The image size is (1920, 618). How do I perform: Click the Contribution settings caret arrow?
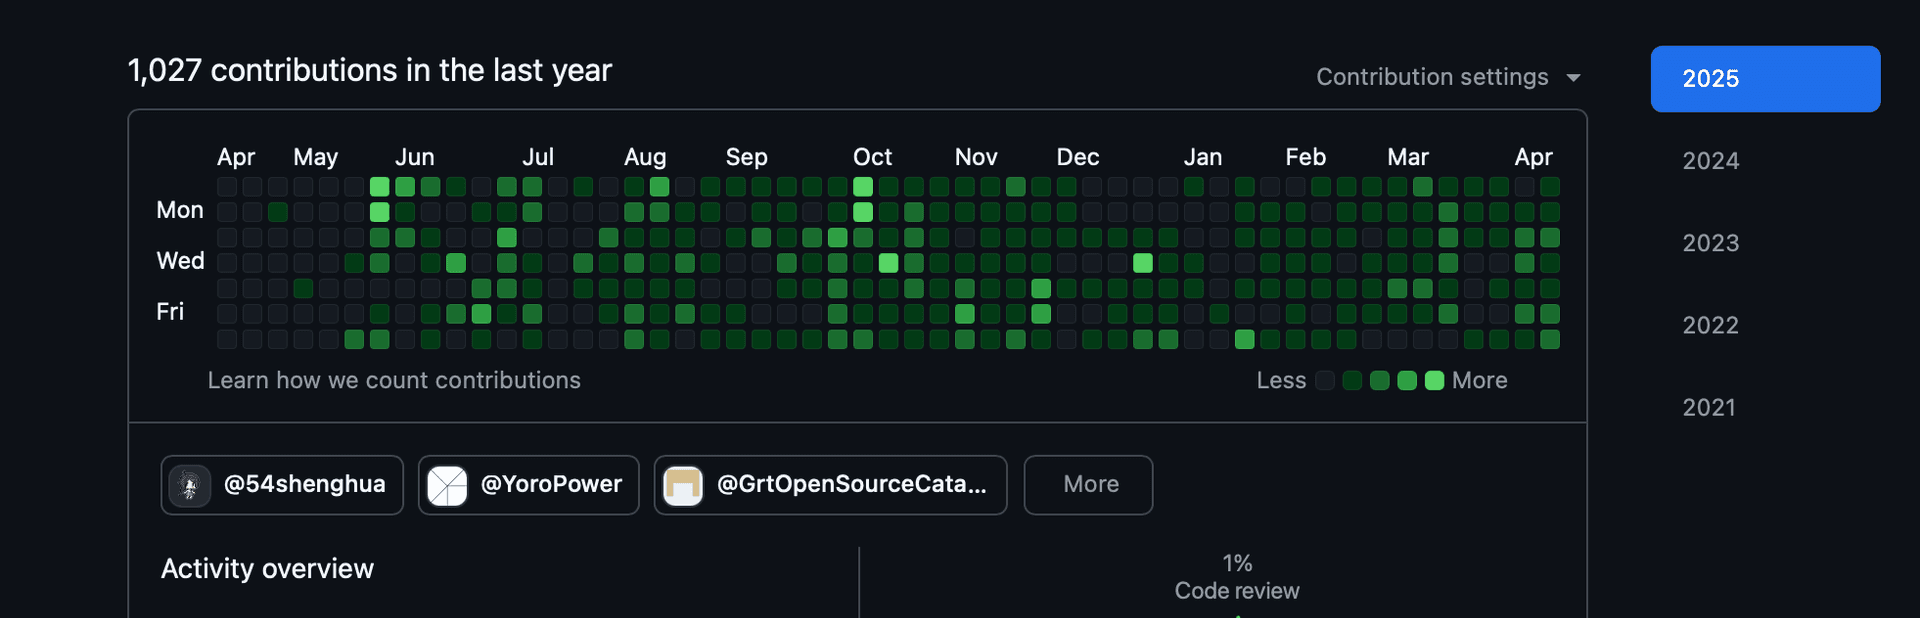coord(1573,78)
